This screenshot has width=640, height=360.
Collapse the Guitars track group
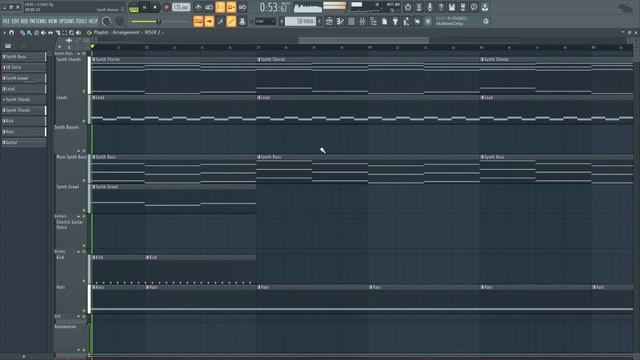pyautogui.click(x=79, y=216)
